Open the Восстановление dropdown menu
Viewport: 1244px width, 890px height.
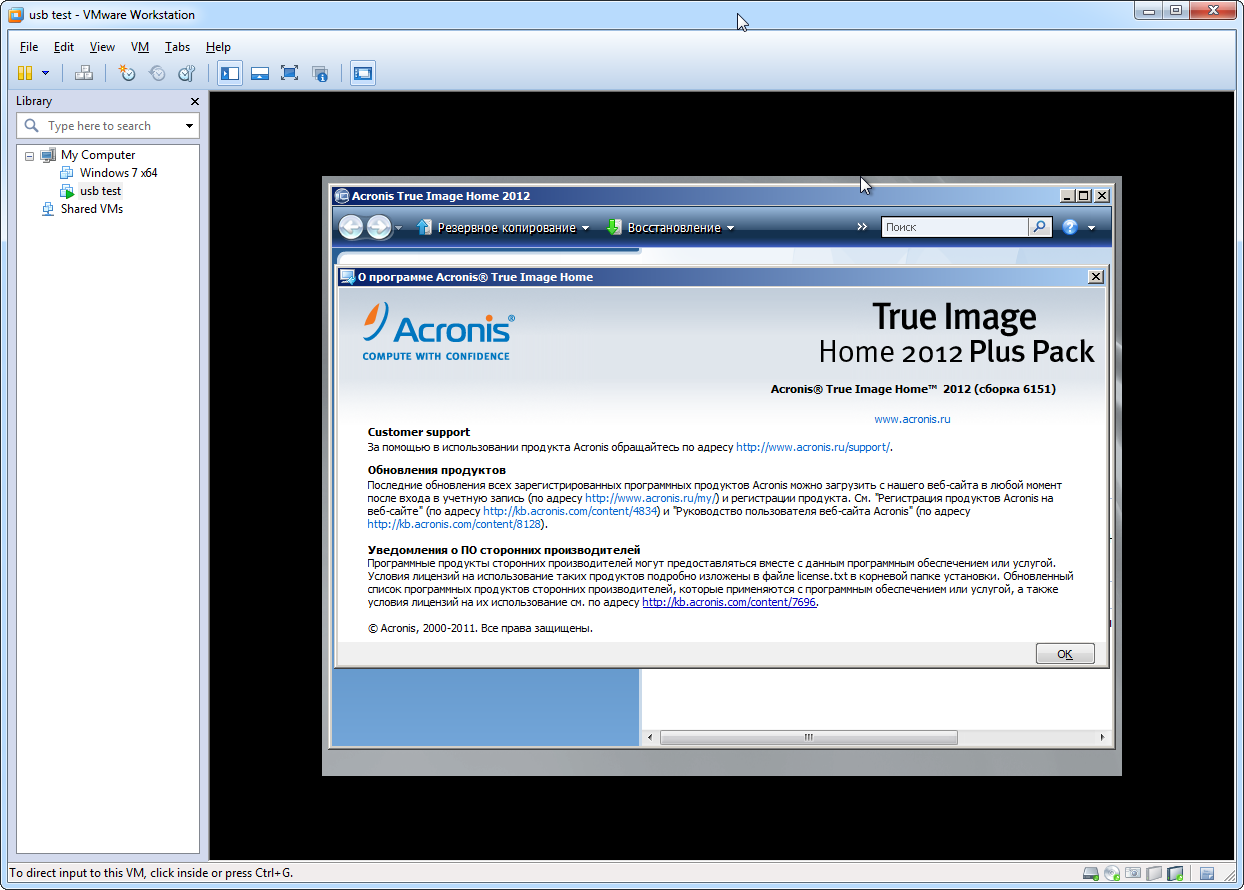click(x=671, y=228)
